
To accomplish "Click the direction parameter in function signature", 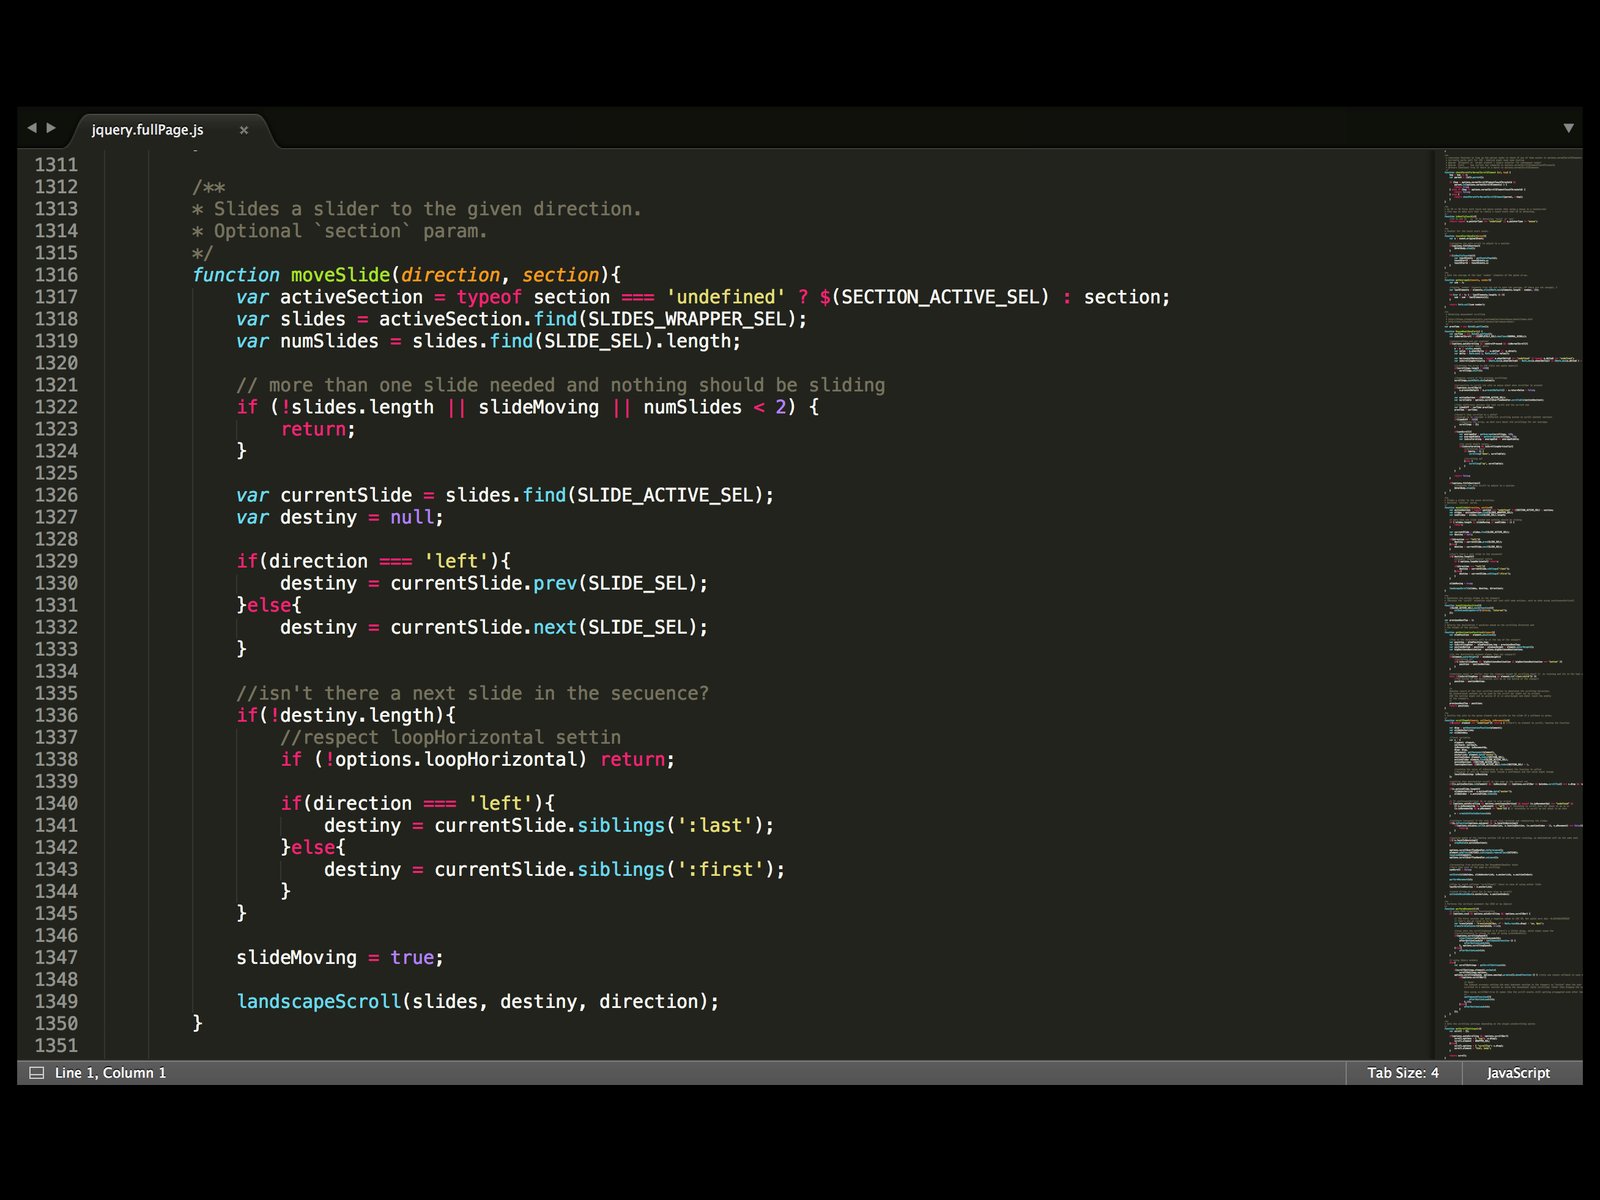I will pyautogui.click(x=450, y=275).
